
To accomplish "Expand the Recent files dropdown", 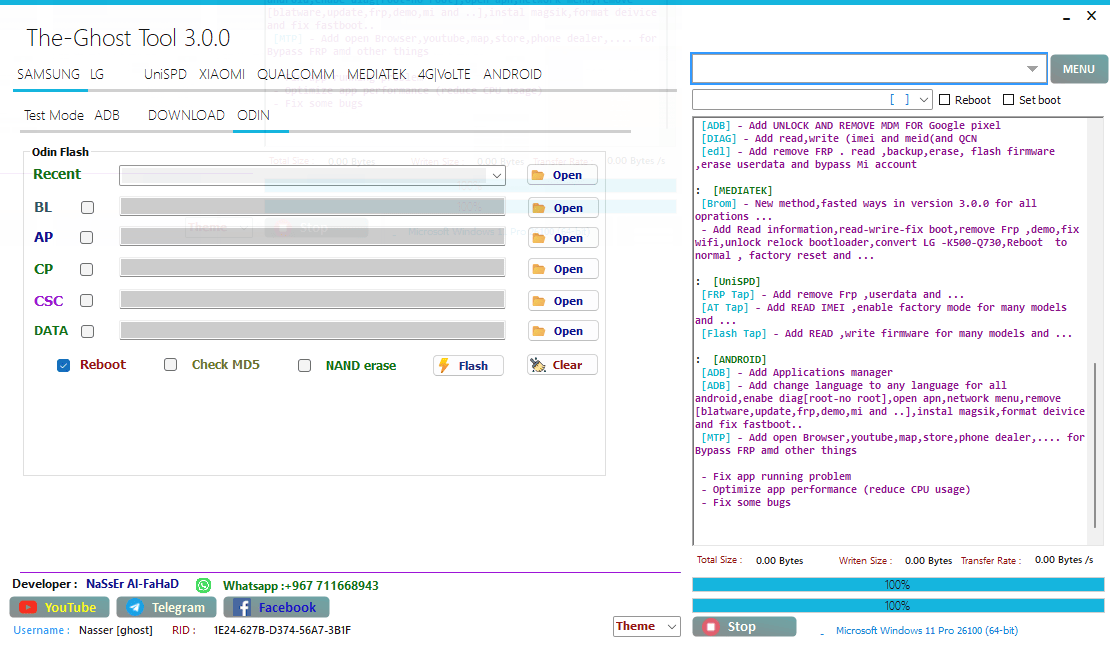I will 497,175.
